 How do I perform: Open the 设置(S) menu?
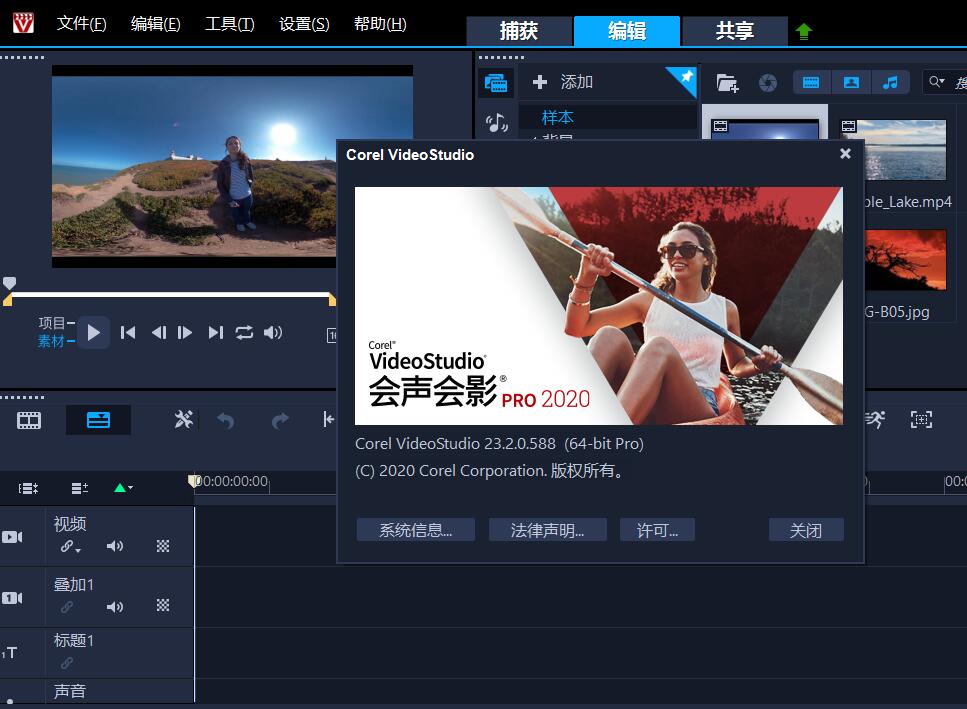(x=304, y=24)
